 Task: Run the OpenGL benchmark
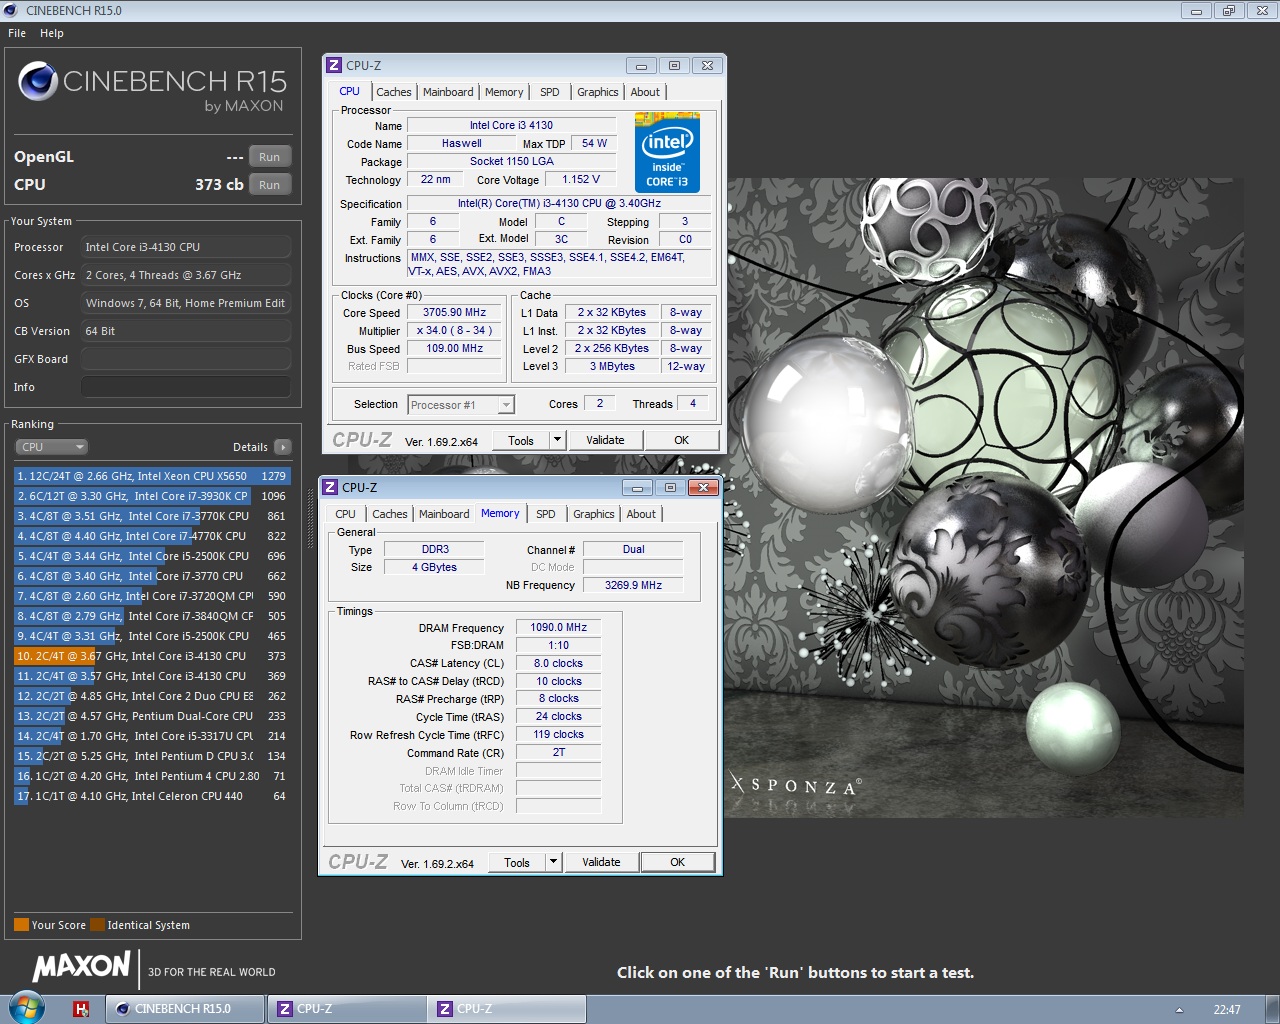coord(270,157)
